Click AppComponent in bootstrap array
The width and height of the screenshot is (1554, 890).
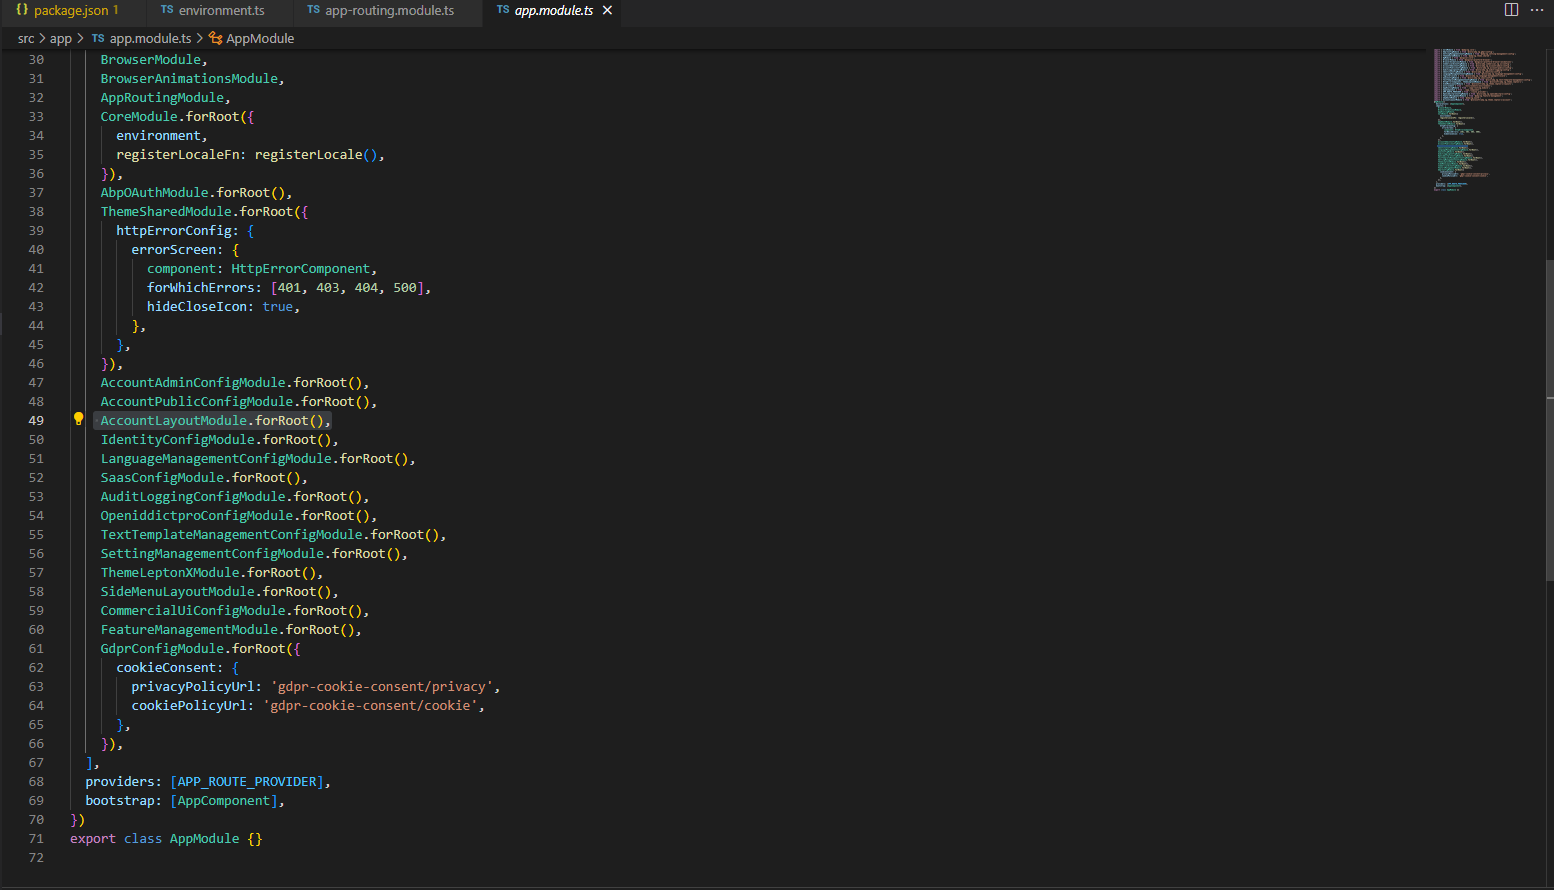[224, 800]
